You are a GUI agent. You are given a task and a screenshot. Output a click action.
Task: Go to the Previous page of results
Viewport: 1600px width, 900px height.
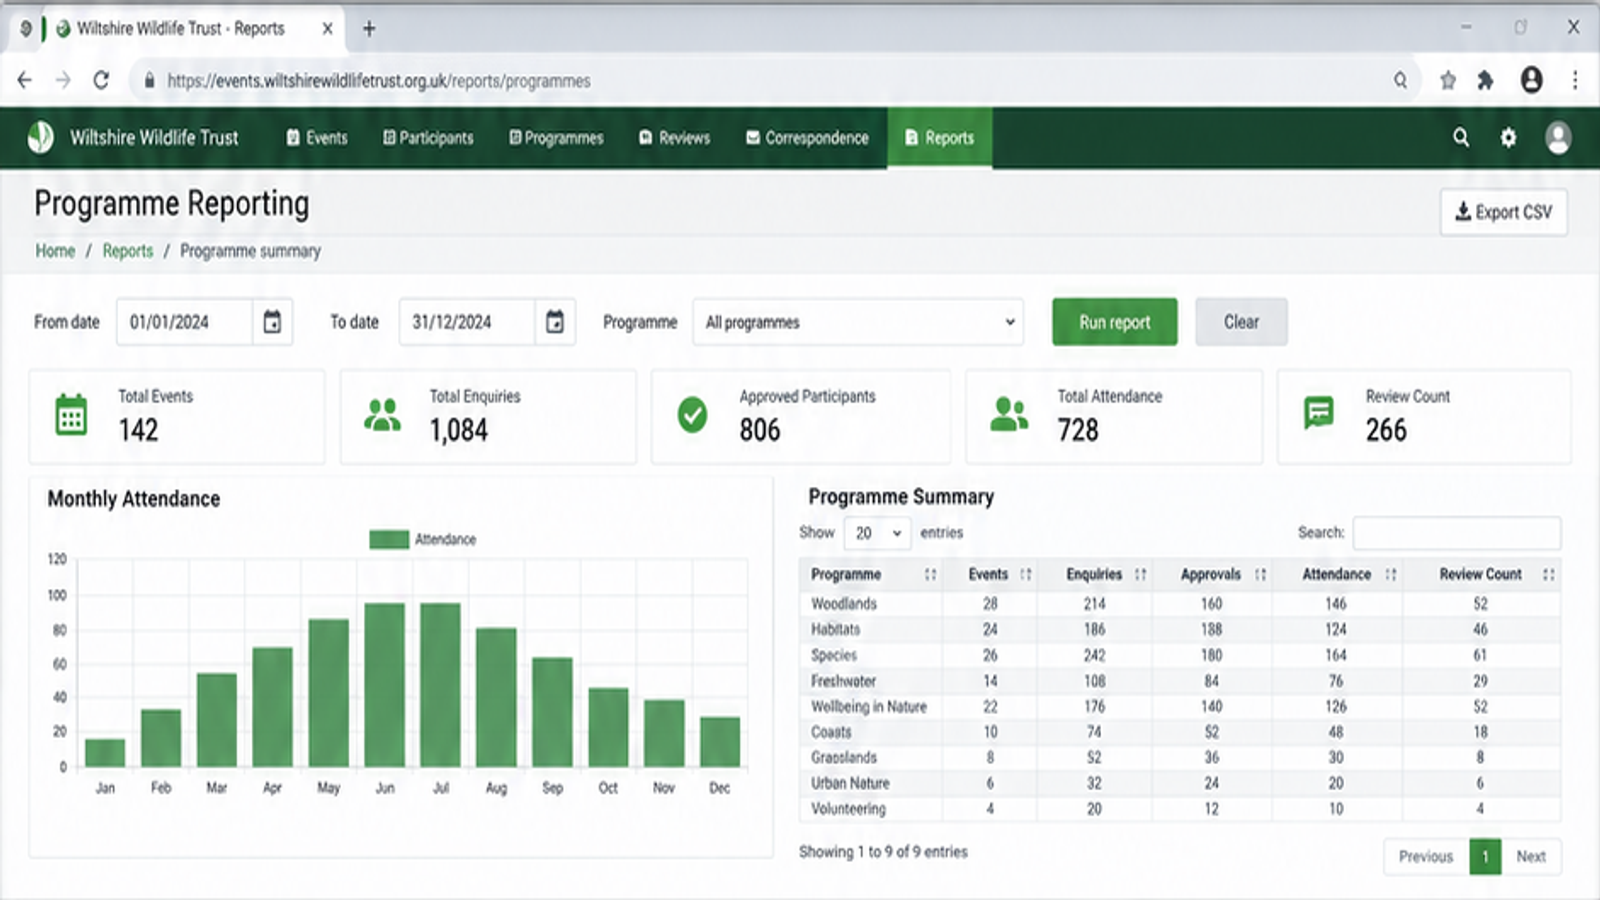[x=1426, y=857]
